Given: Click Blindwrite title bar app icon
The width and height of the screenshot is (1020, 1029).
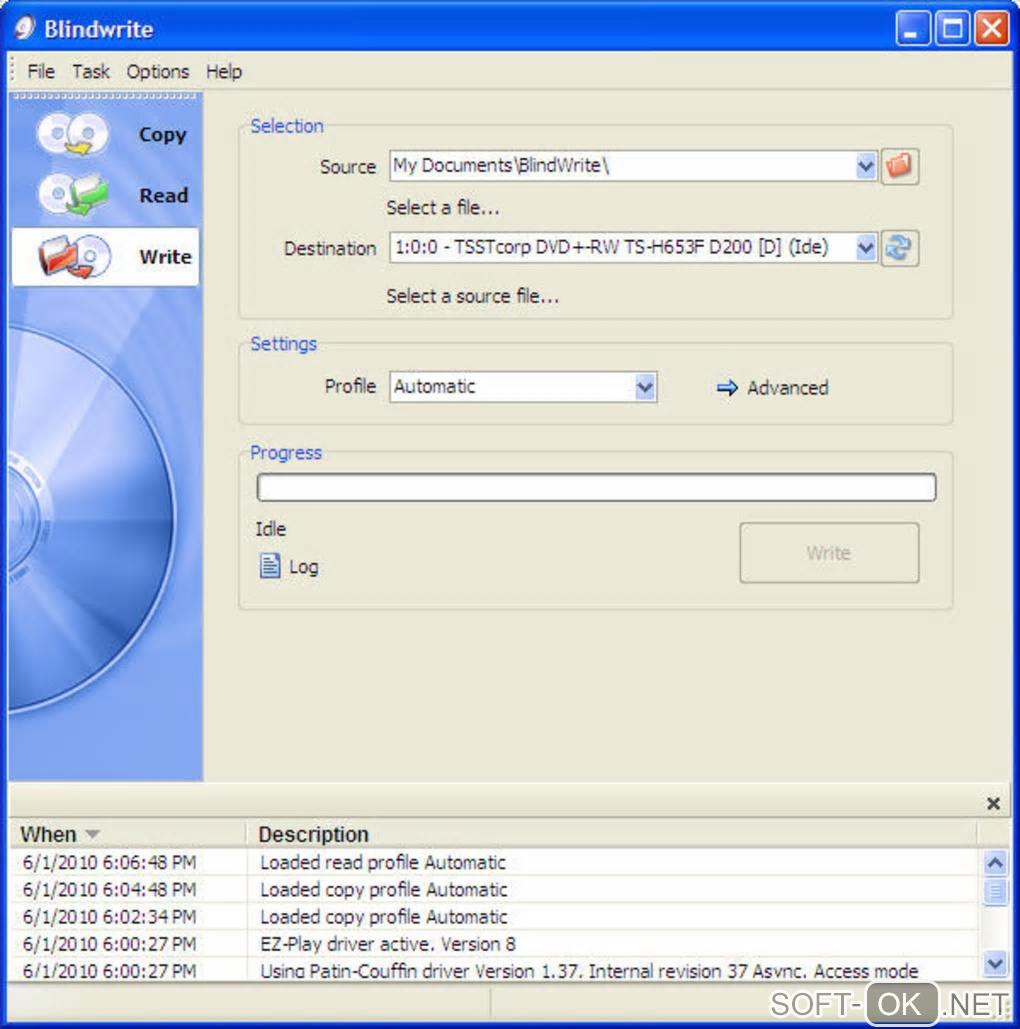Looking at the screenshot, I should (24, 28).
